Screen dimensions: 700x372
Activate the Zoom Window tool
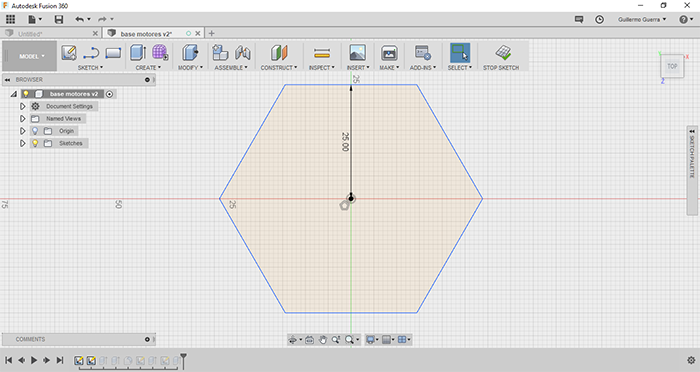pyautogui.click(x=336, y=340)
